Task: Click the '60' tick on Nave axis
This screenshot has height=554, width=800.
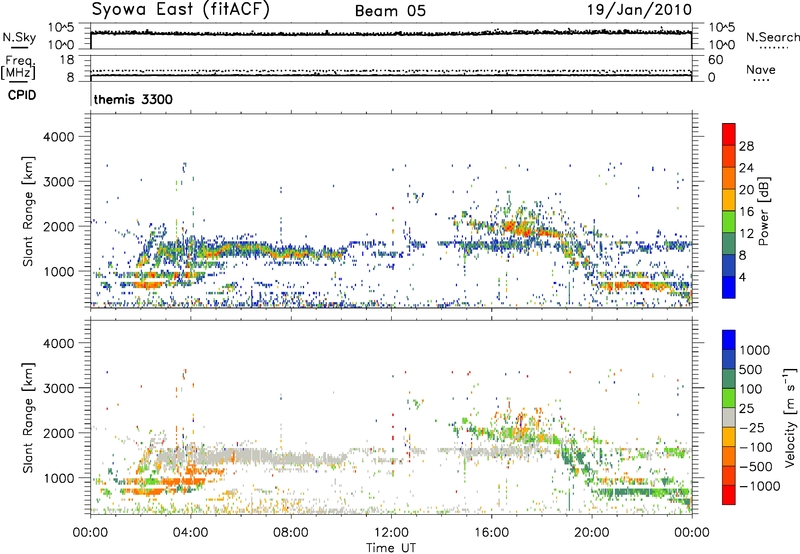Action: [715, 60]
